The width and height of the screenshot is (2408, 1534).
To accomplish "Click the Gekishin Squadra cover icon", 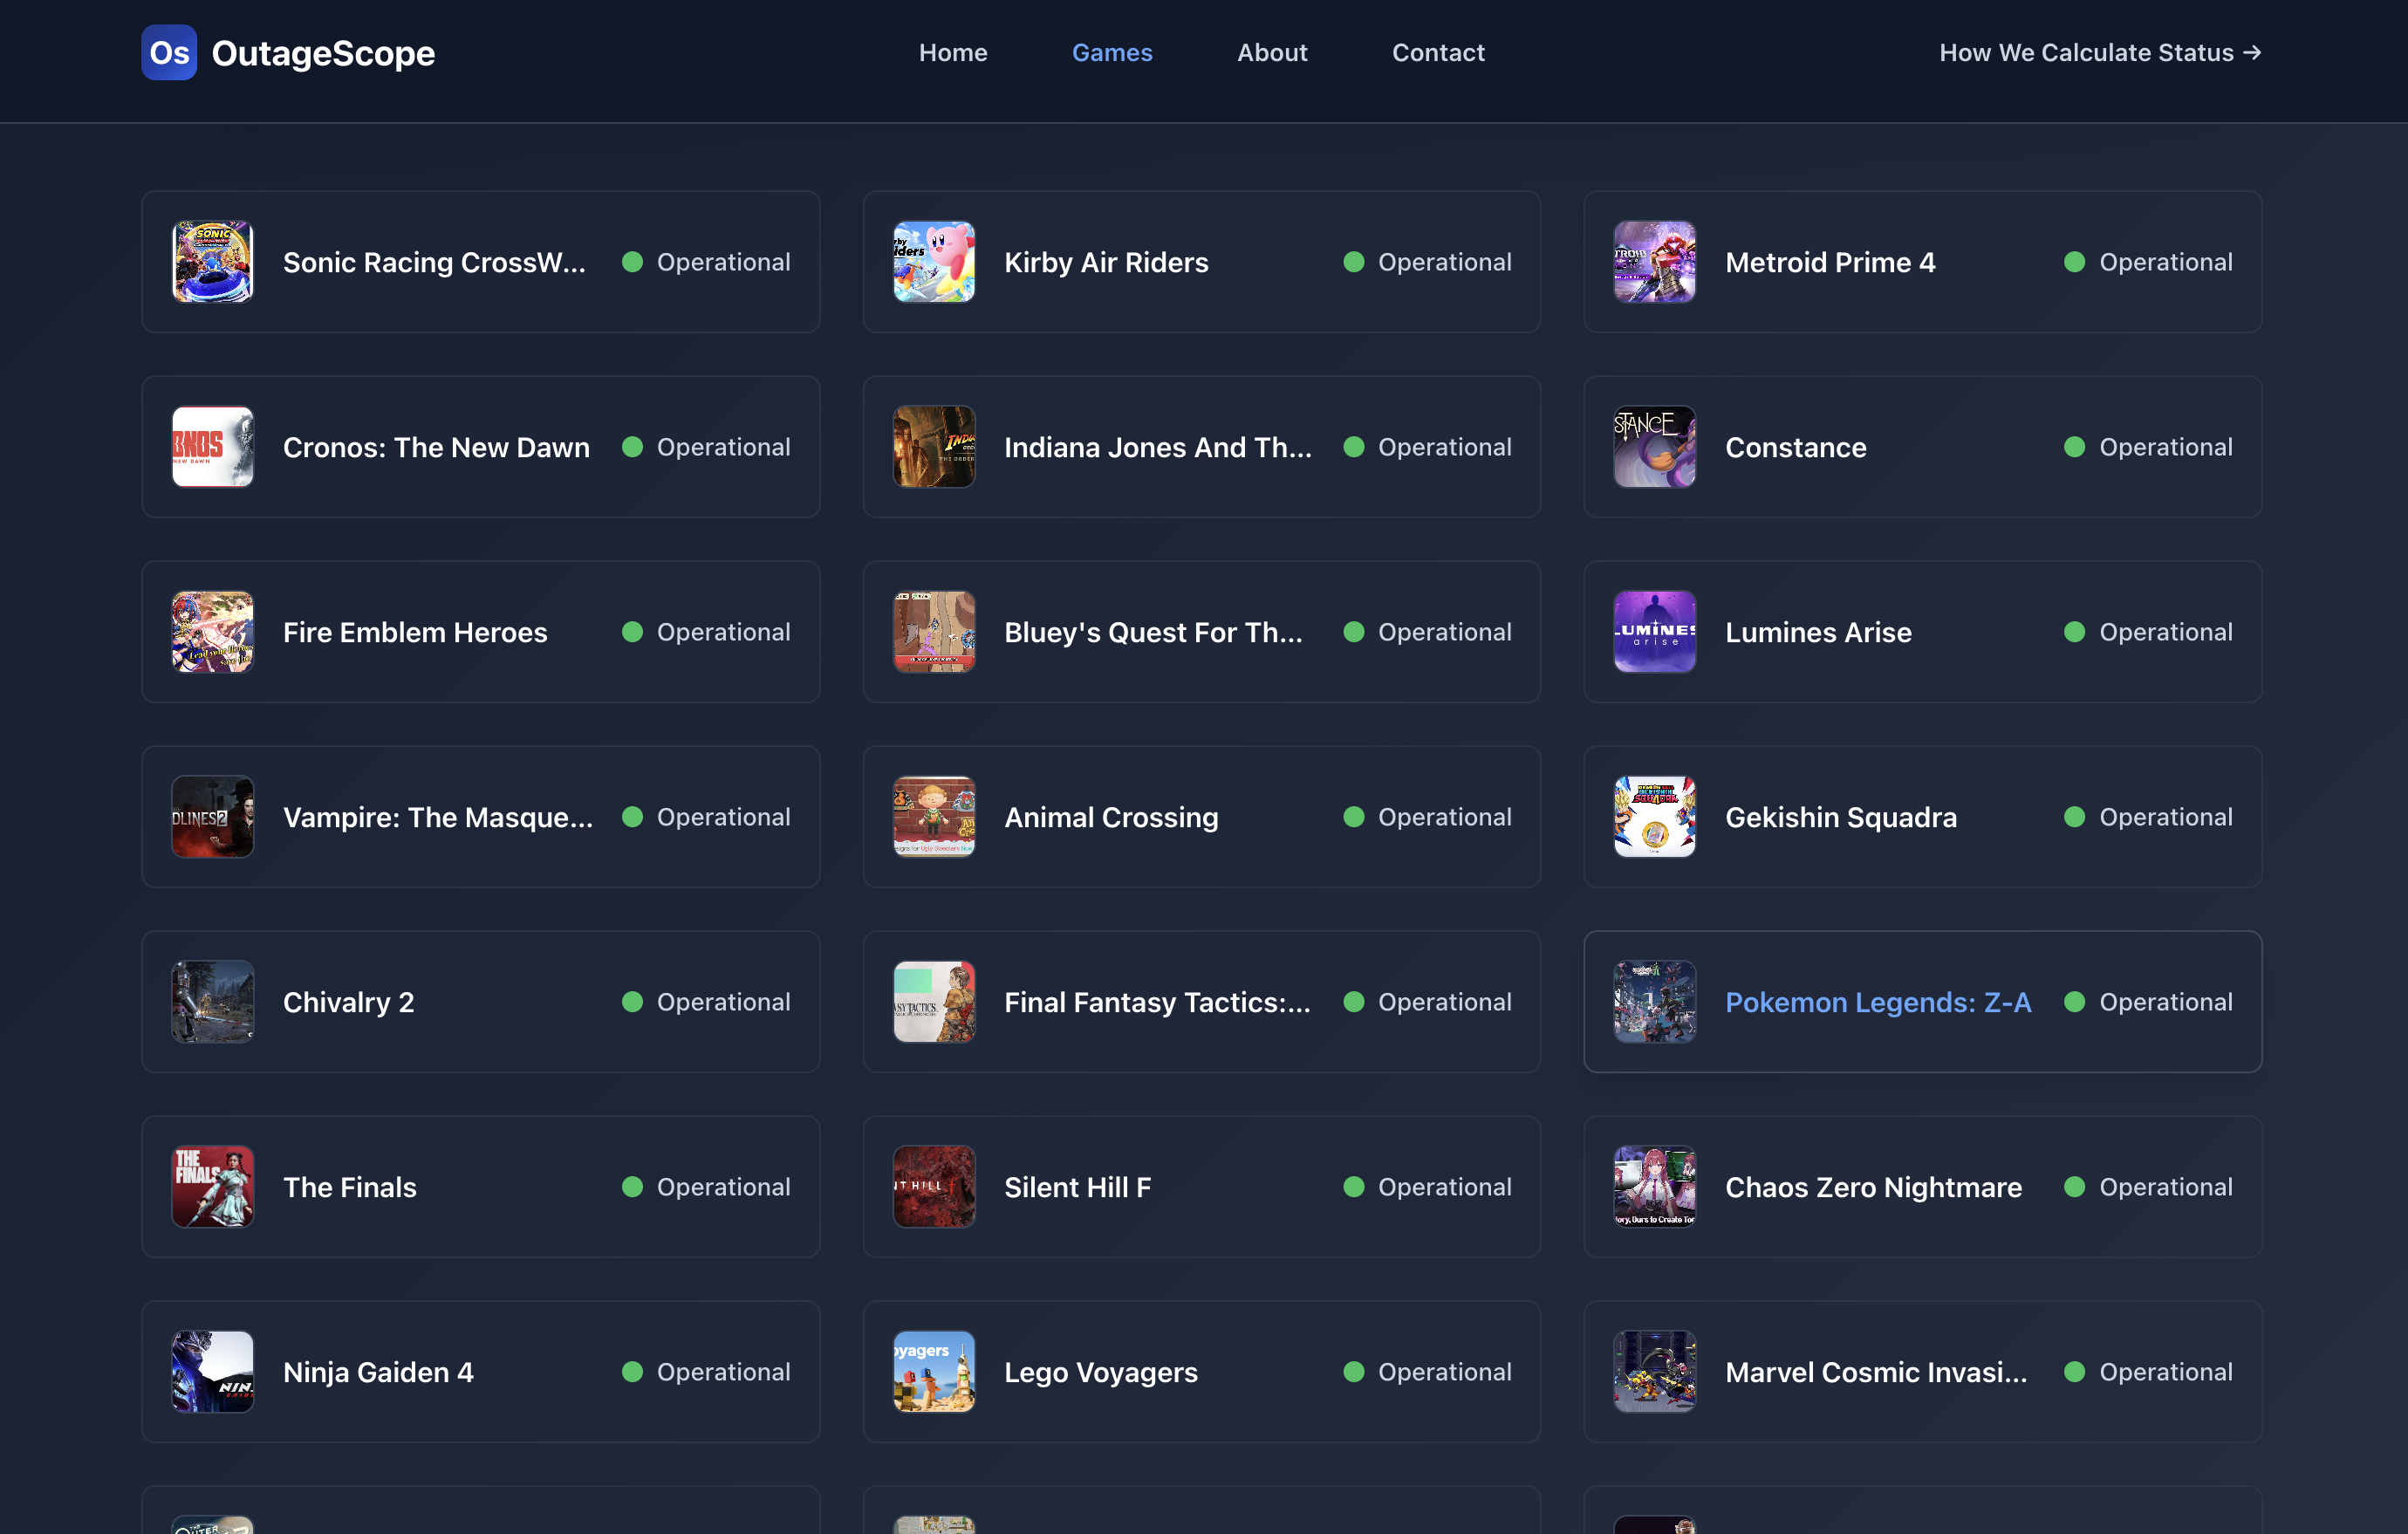I will [x=1654, y=817].
